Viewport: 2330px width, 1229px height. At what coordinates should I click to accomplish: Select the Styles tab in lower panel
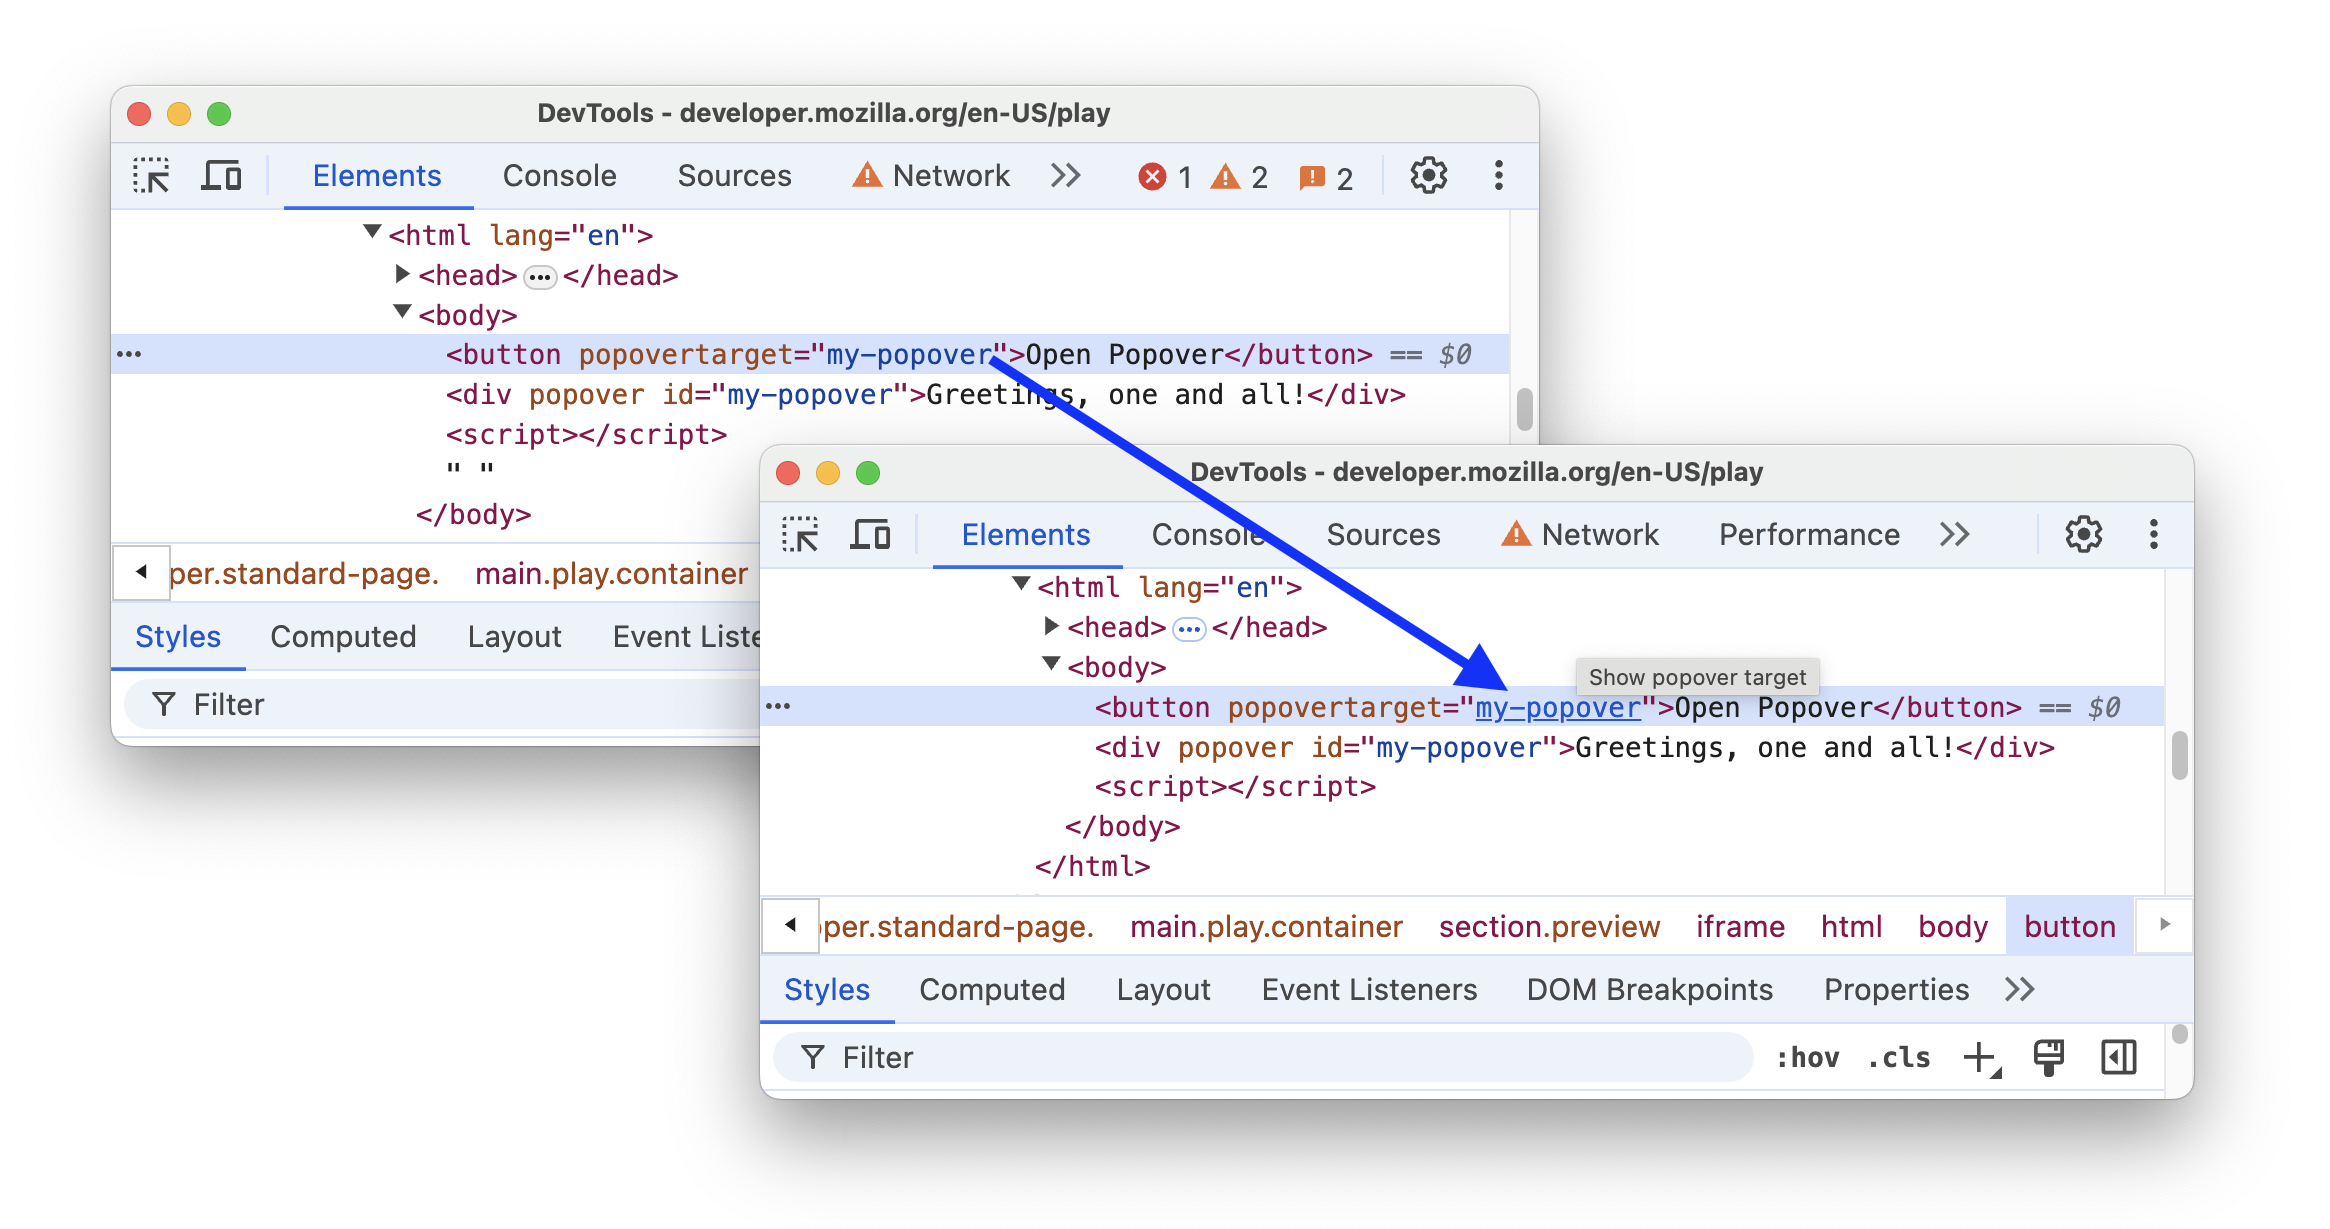(x=828, y=989)
